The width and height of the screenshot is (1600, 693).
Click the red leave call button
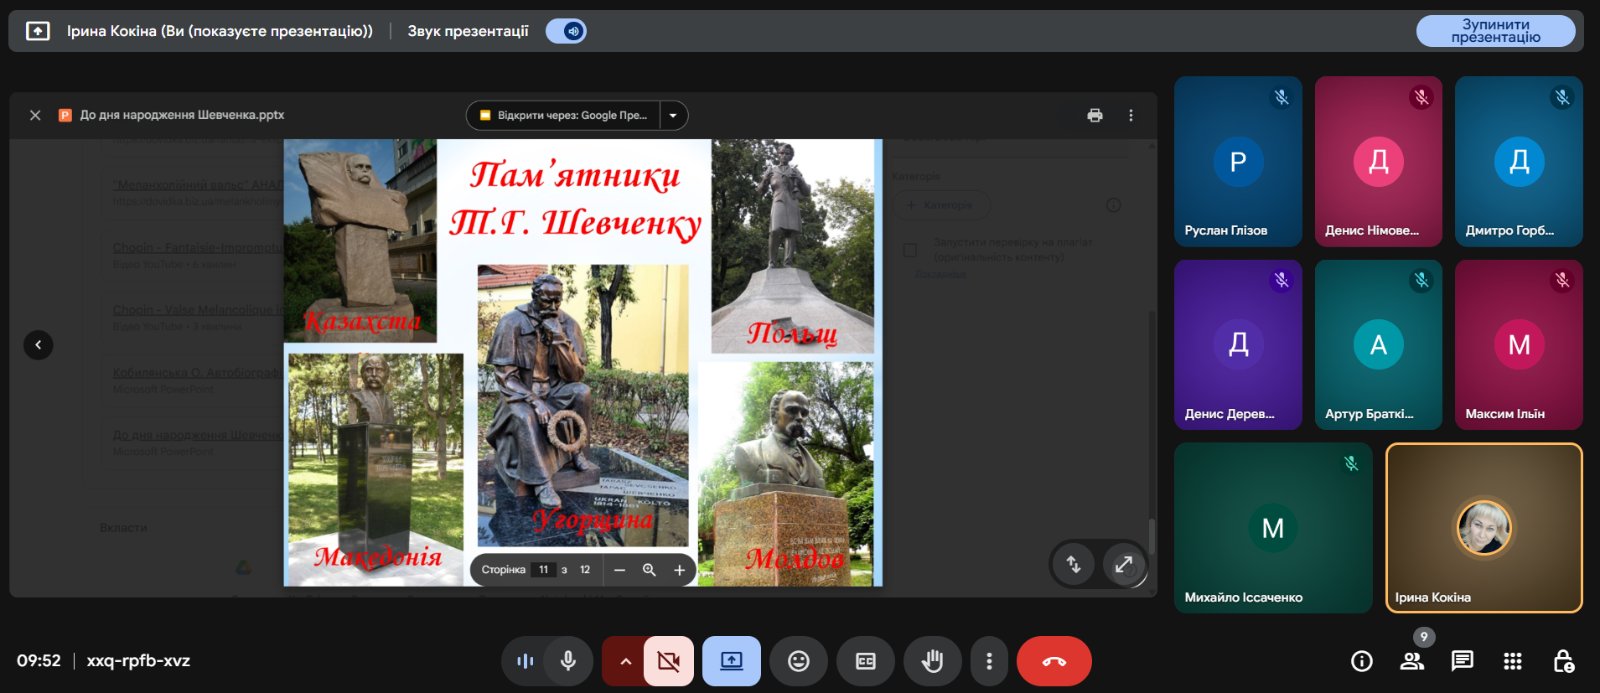coord(1053,661)
